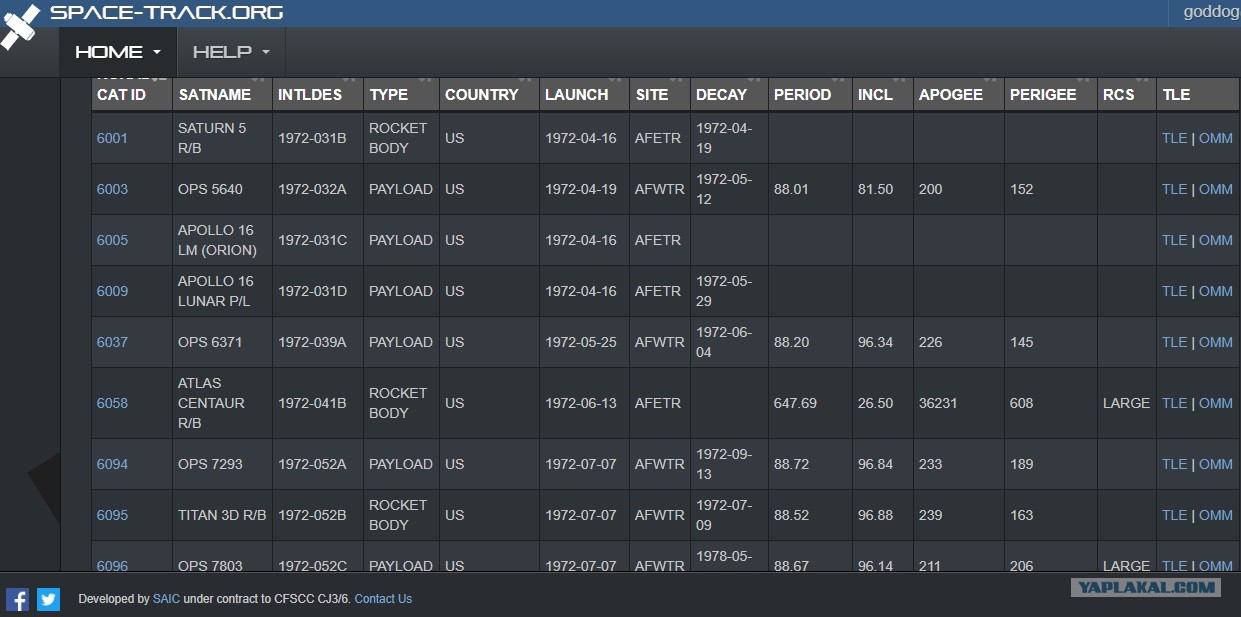
Task: Select the period value 647.69
Action: pyautogui.click(x=795, y=403)
